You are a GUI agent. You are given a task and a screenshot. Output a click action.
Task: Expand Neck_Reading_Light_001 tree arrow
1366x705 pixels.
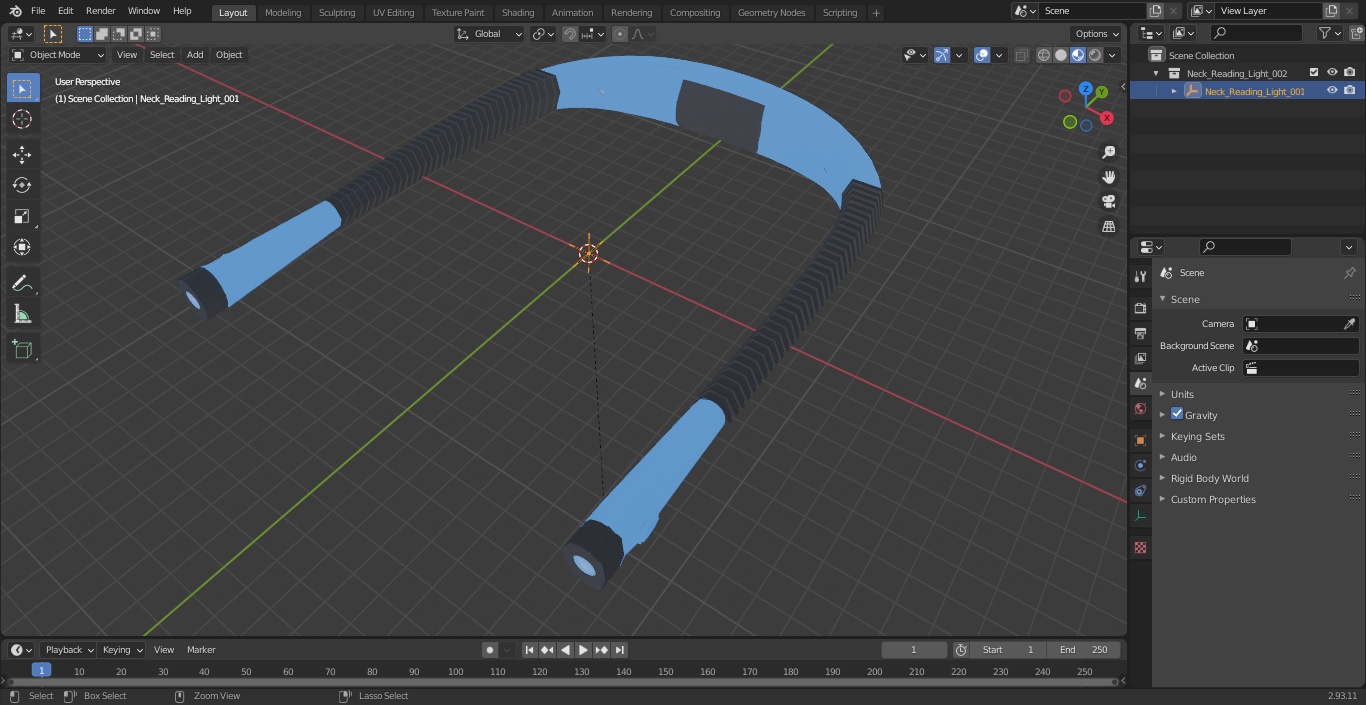(1174, 91)
